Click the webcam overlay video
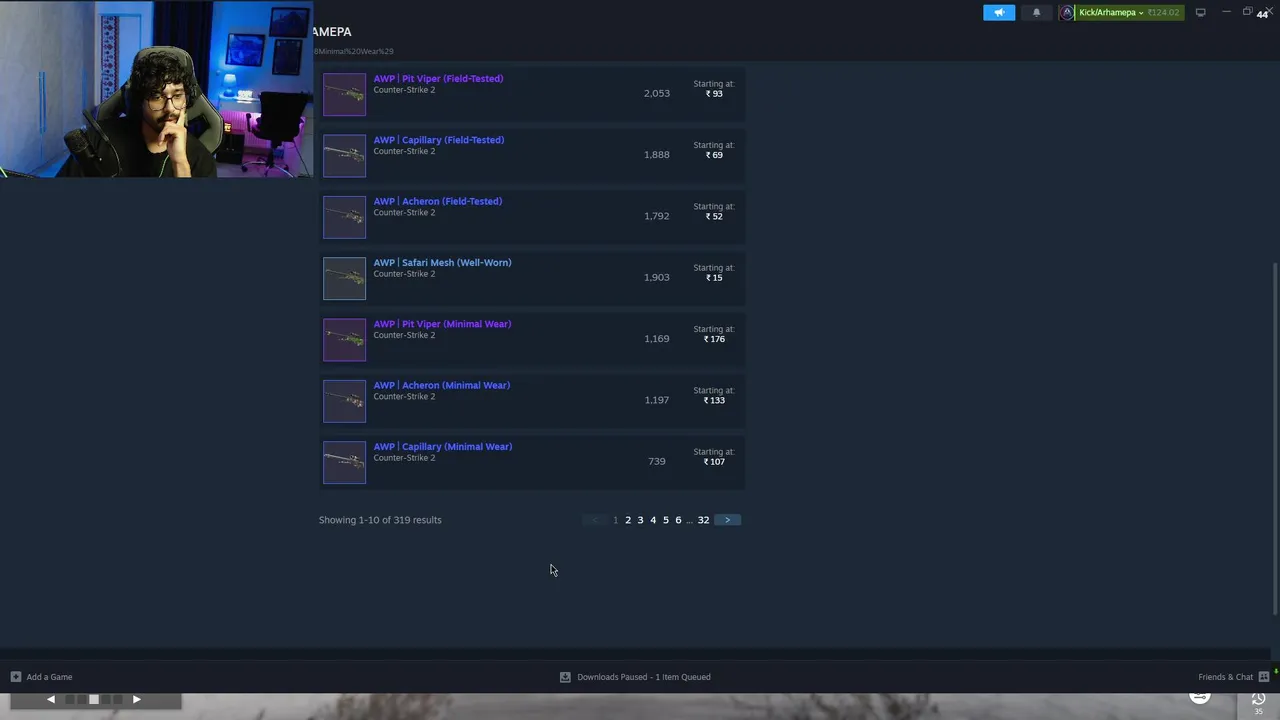This screenshot has width=1280, height=720. pyautogui.click(x=156, y=89)
